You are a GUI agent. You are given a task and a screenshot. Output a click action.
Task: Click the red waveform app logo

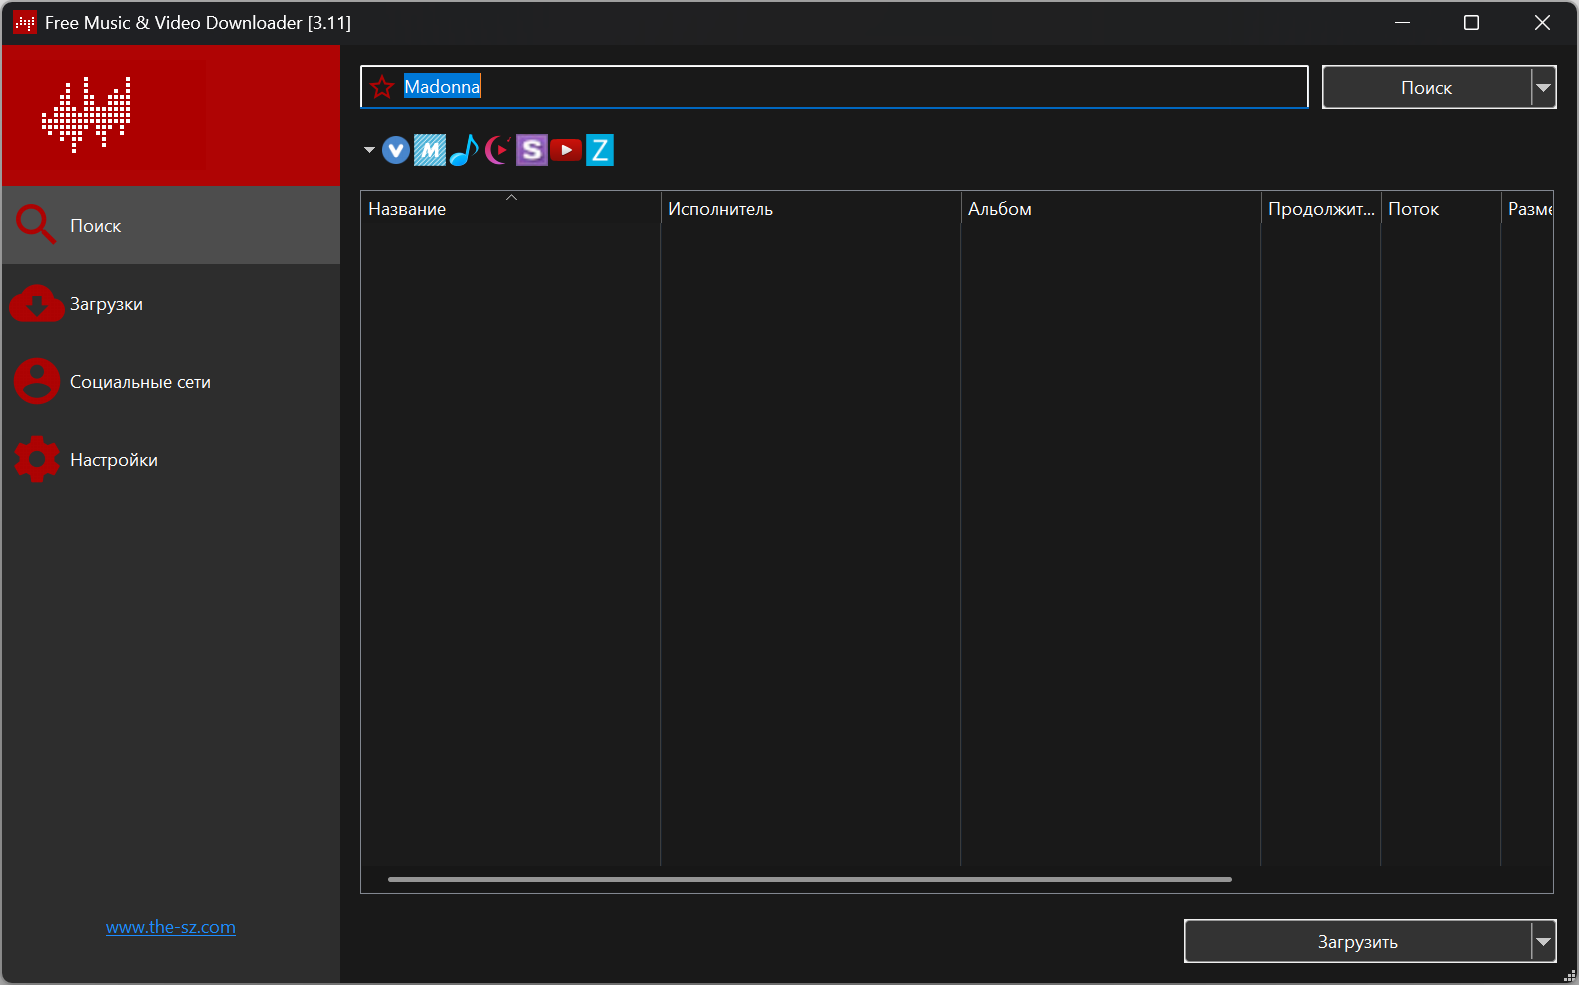click(x=87, y=115)
